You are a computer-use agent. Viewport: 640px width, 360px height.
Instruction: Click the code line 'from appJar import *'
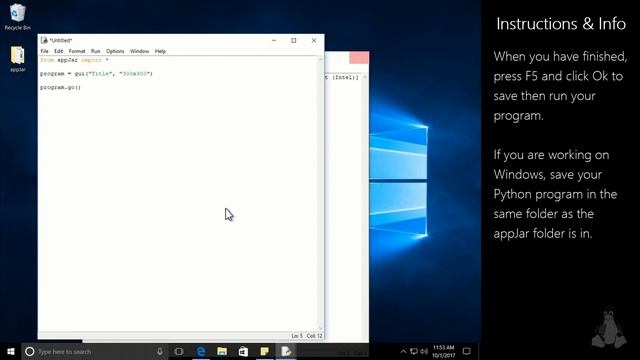tap(74, 60)
